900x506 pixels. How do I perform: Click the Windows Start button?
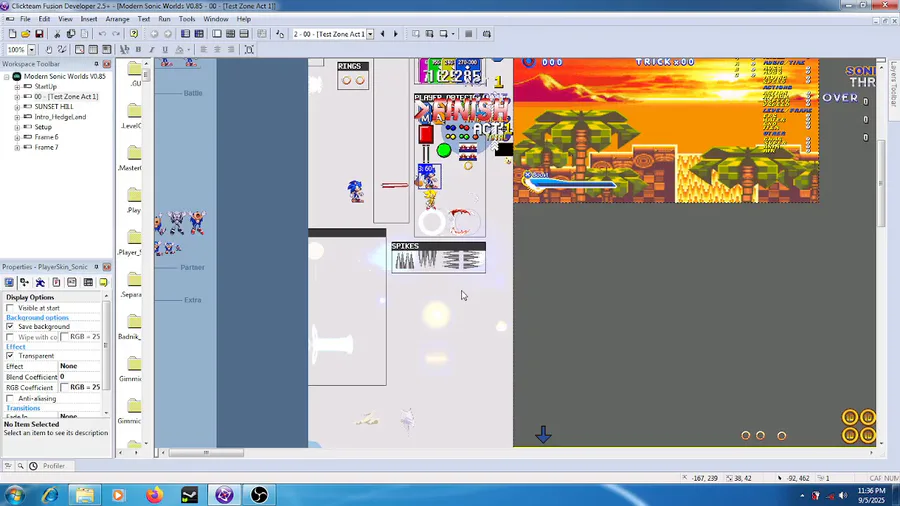[14, 494]
